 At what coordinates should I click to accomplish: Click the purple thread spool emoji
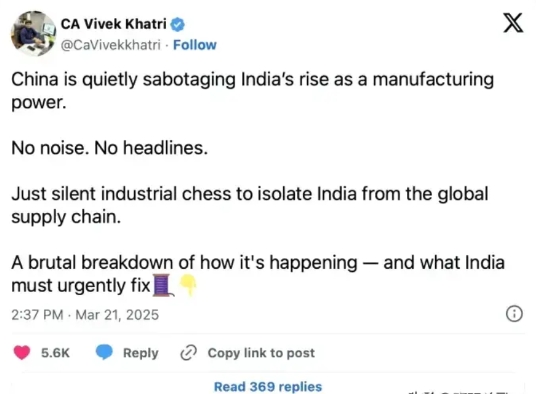pyautogui.click(x=163, y=285)
